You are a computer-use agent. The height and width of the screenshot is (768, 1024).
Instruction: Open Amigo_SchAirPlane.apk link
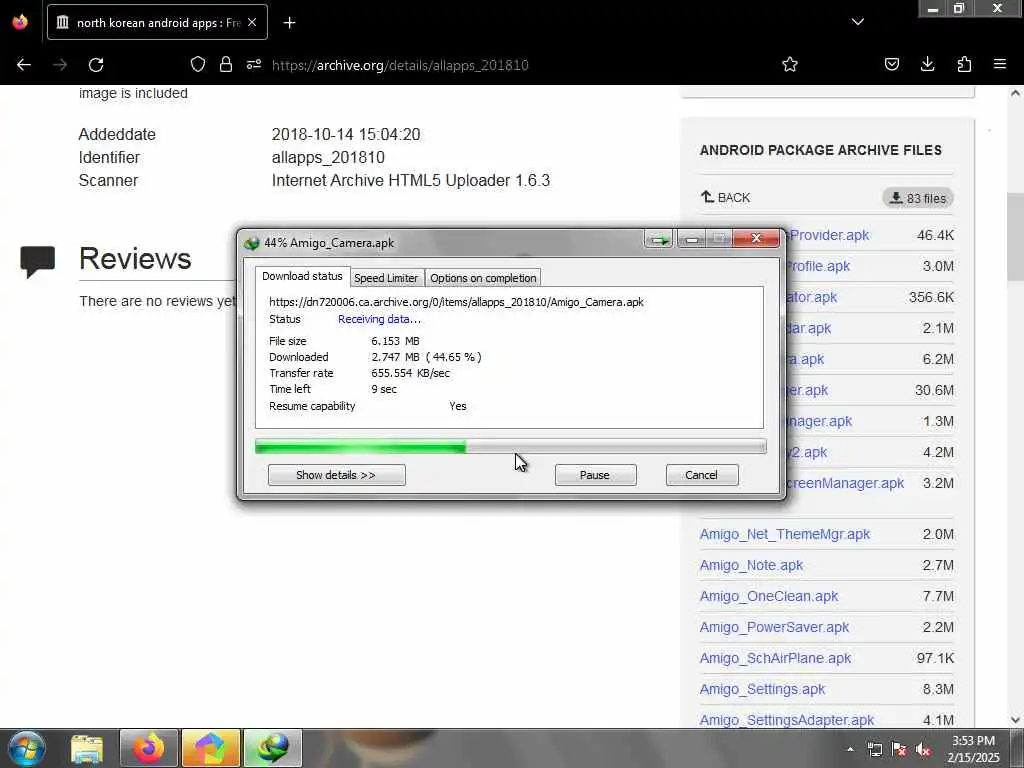[775, 658]
